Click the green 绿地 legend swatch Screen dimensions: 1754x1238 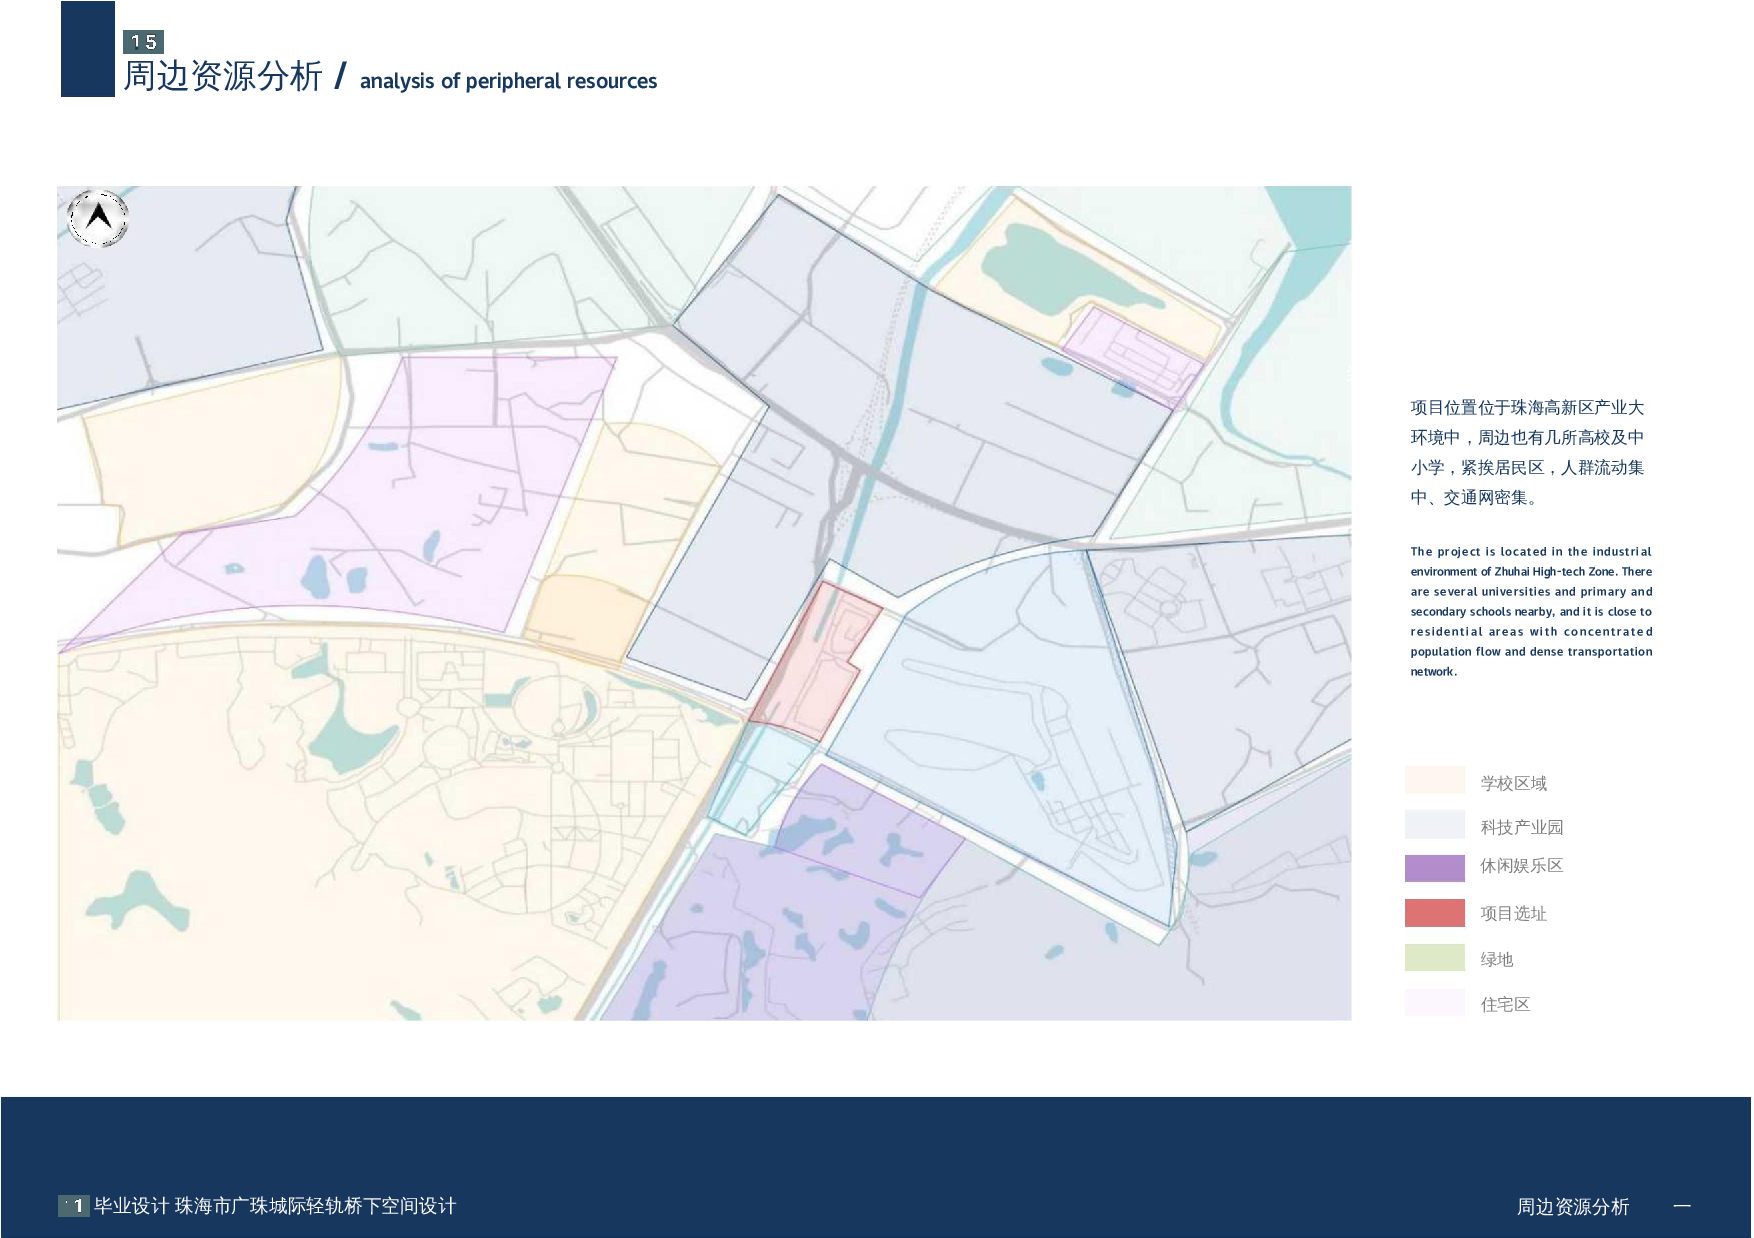click(1434, 958)
